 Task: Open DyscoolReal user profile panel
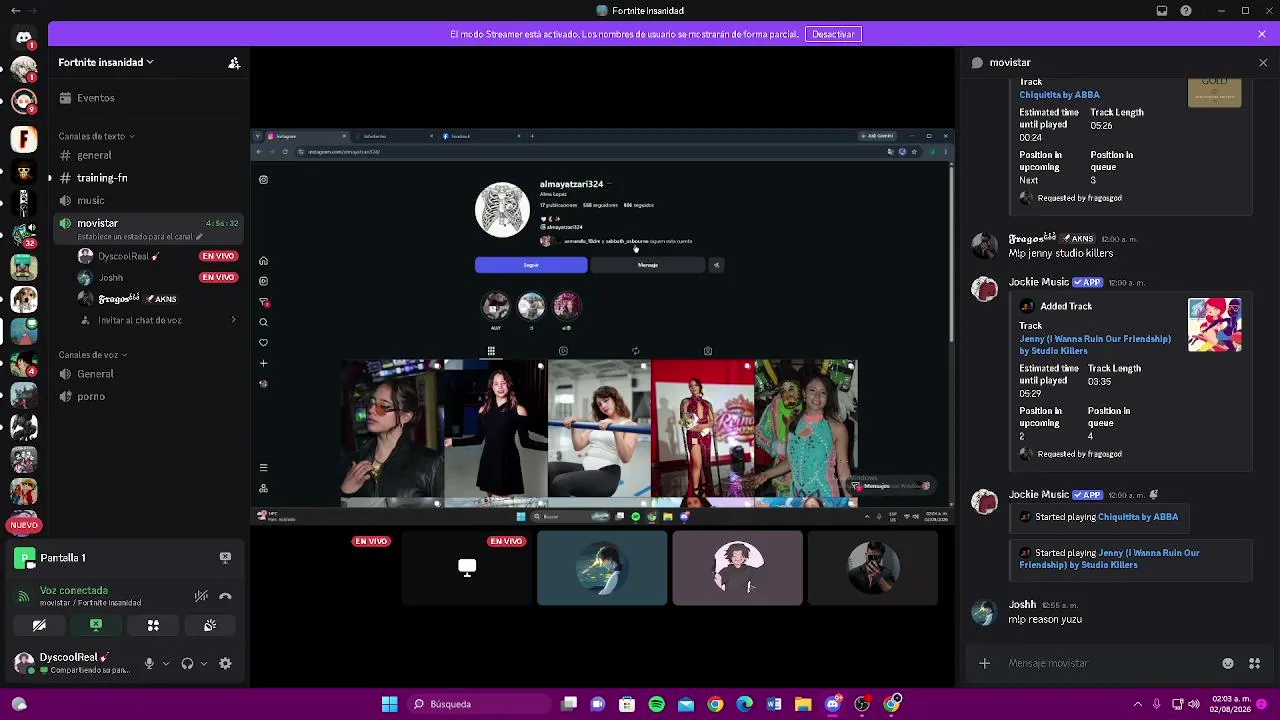point(72,663)
